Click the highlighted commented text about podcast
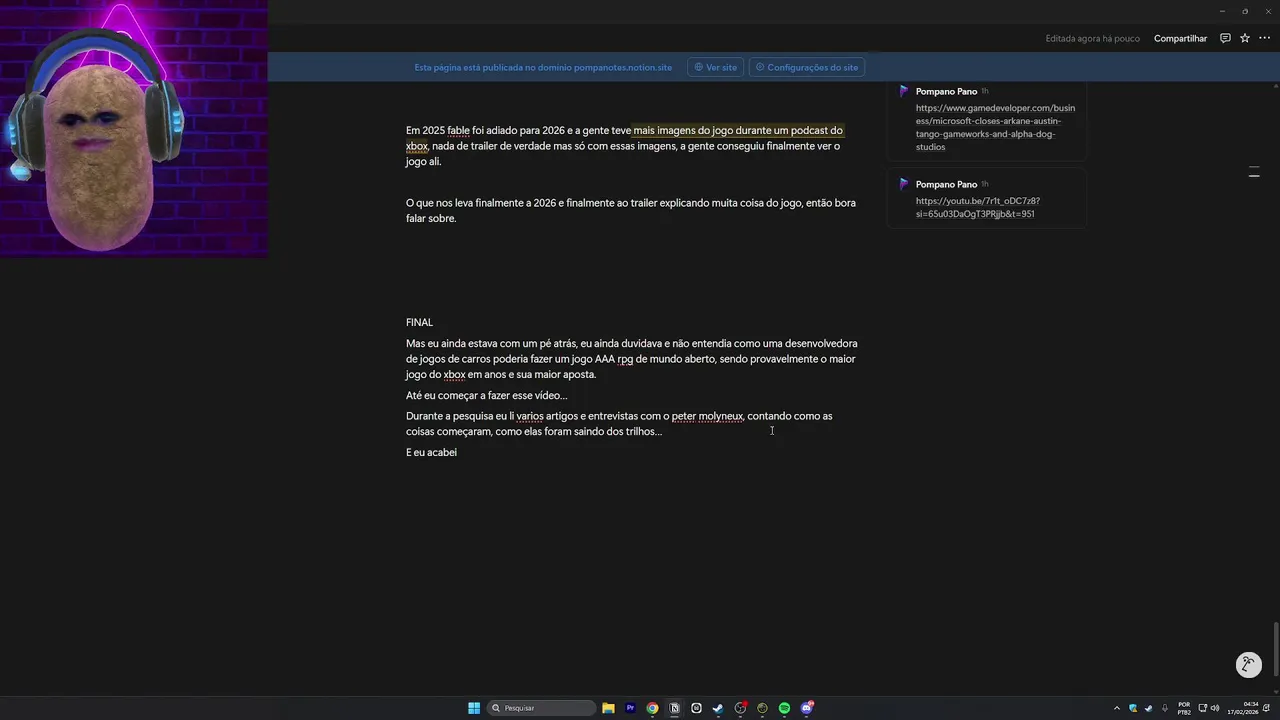1280x720 pixels. click(x=737, y=130)
